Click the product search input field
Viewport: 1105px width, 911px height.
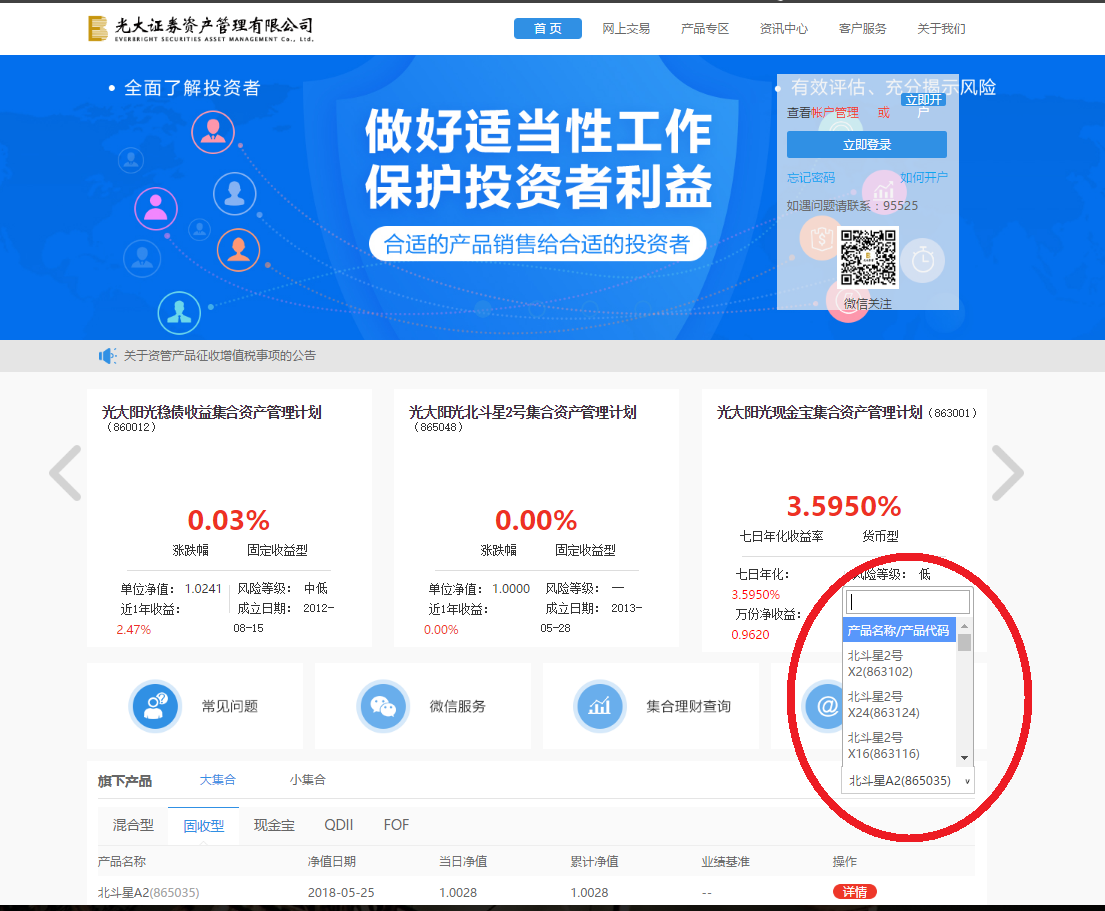coord(908,602)
